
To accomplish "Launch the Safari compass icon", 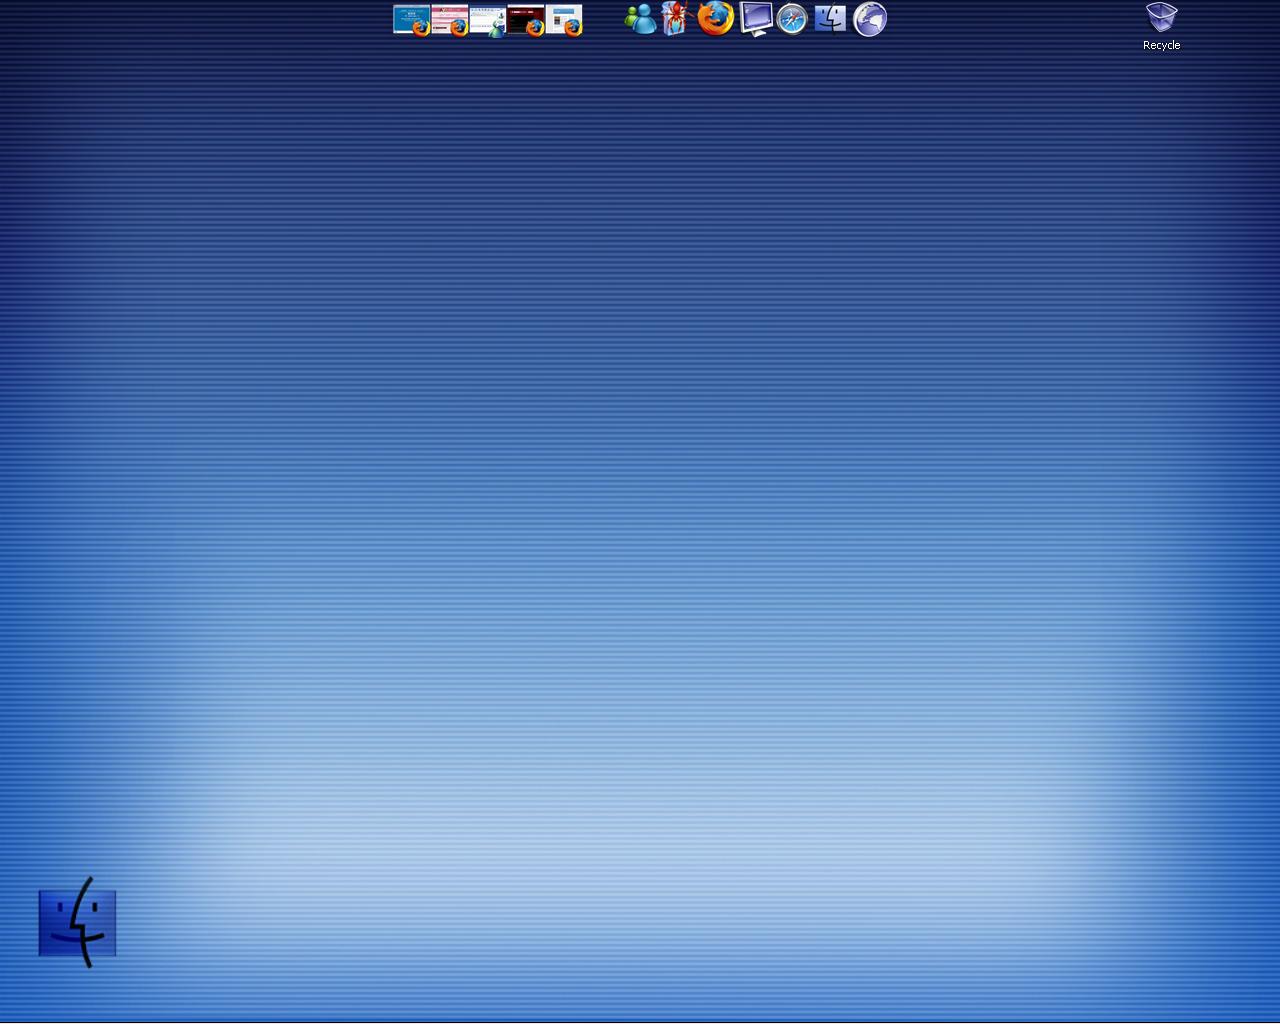I will pos(792,19).
